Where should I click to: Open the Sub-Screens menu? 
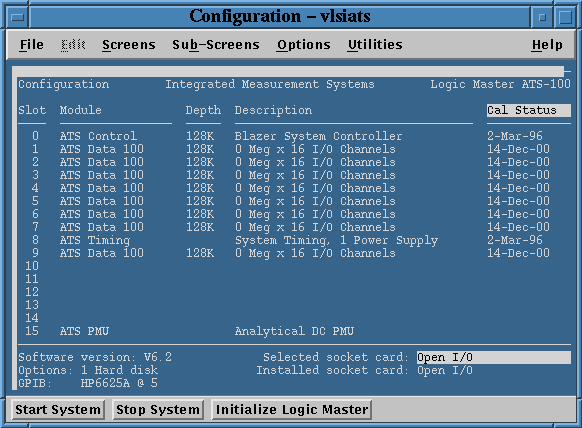point(216,45)
